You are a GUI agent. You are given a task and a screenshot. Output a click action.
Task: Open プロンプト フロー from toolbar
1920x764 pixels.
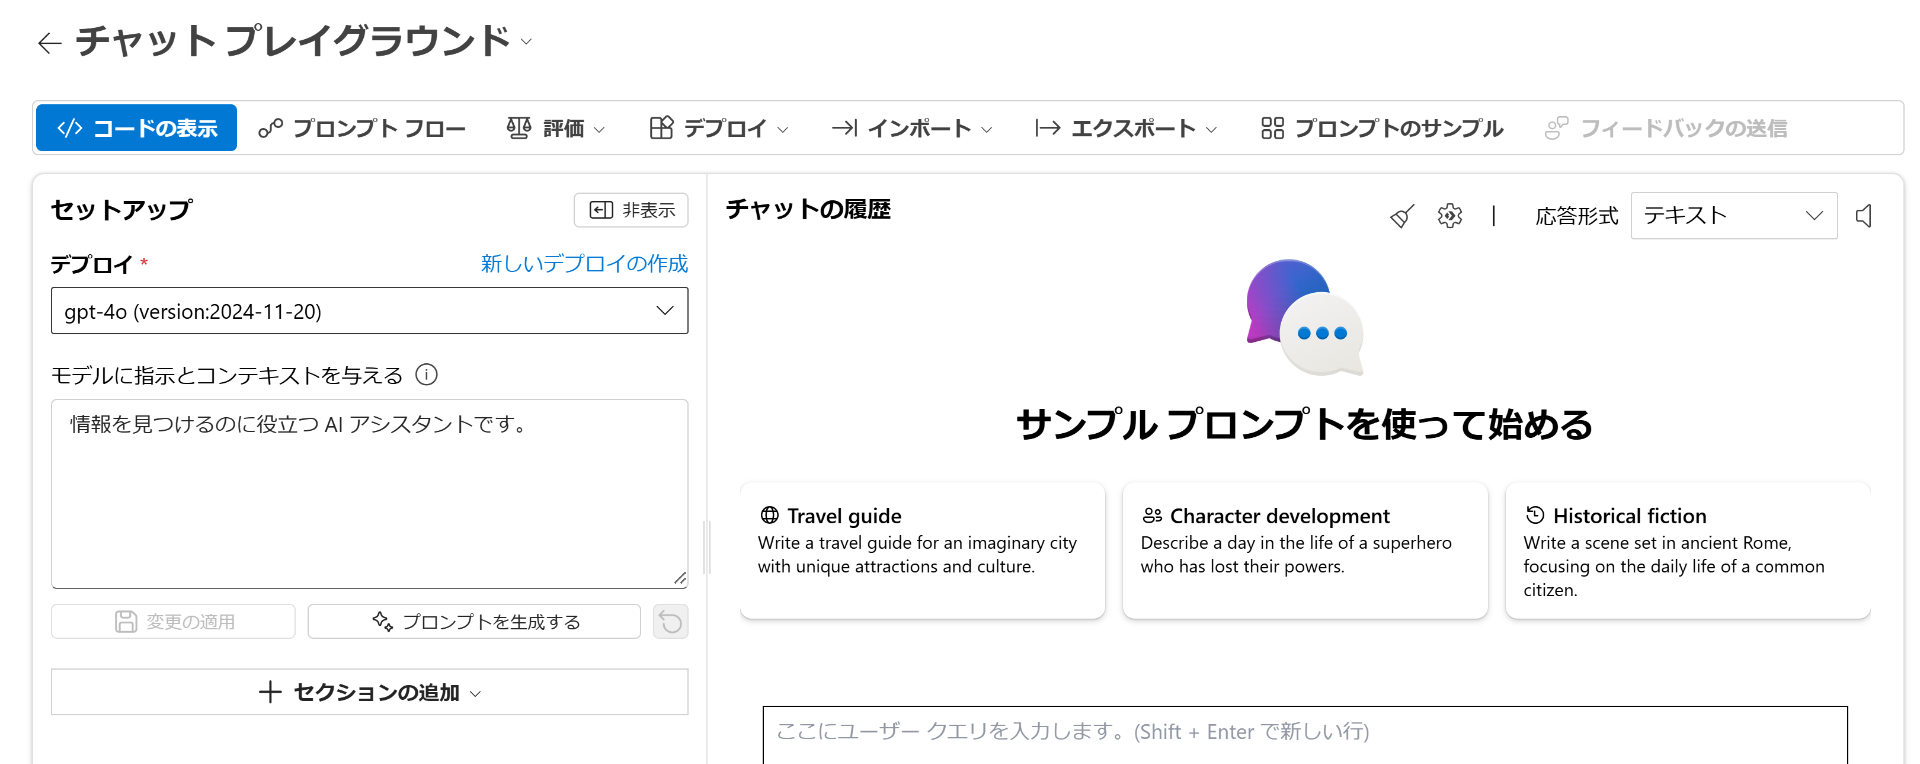coord(362,128)
